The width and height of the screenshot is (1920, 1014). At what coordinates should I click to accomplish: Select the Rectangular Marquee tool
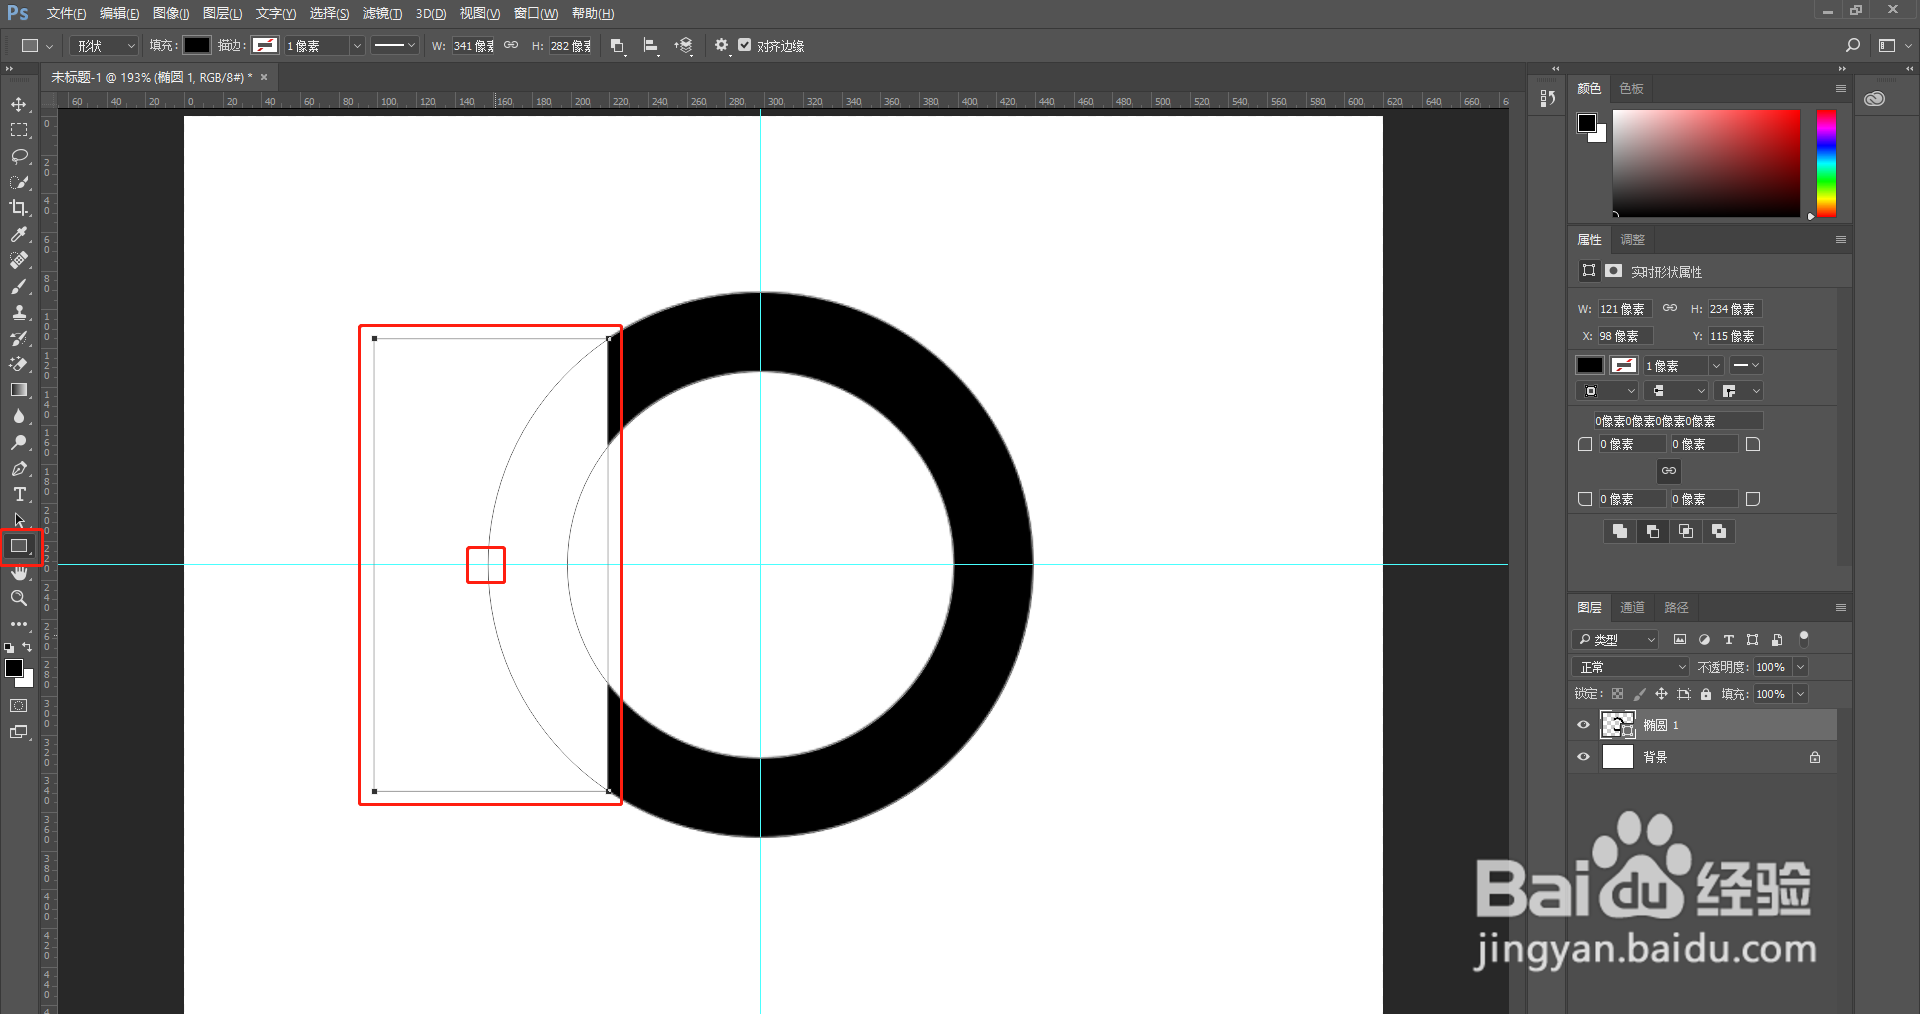point(19,130)
